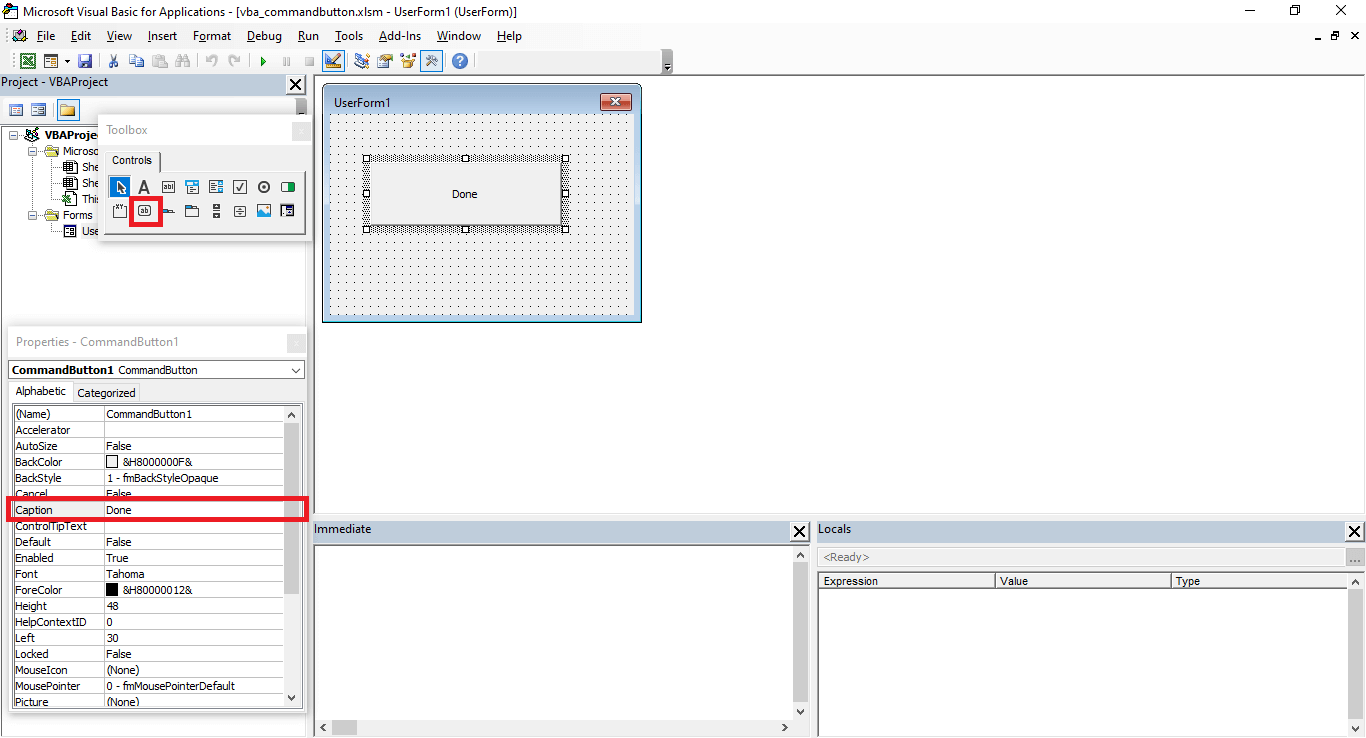The height and width of the screenshot is (738, 1366).
Task: Open the Debug menu
Action: tap(264, 35)
